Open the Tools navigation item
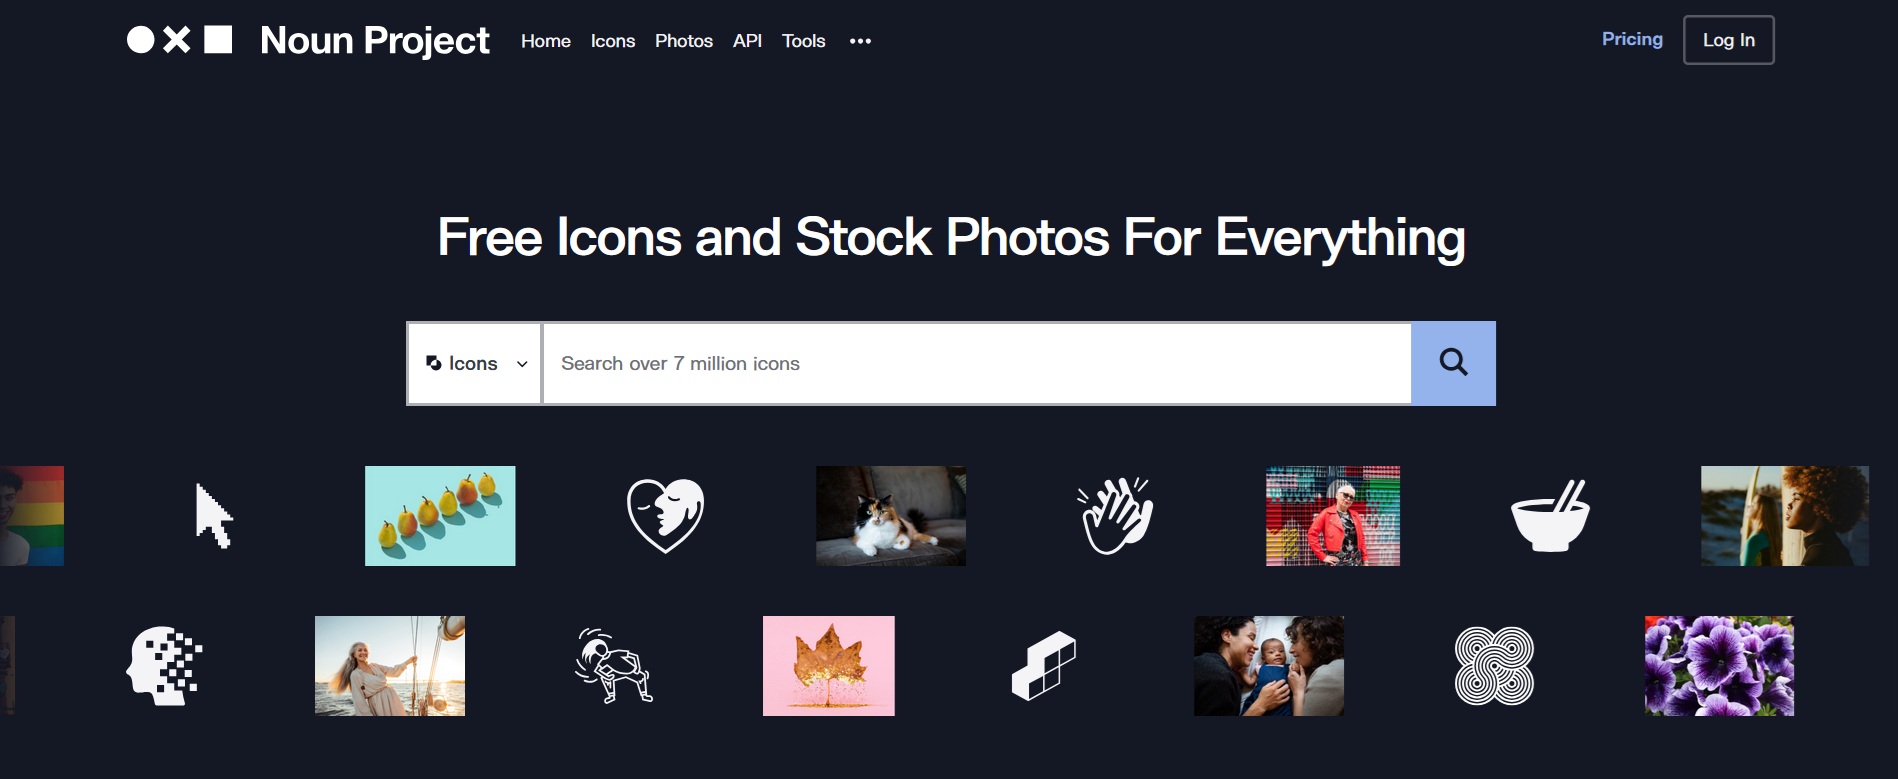This screenshot has height=779, width=1898. click(804, 41)
